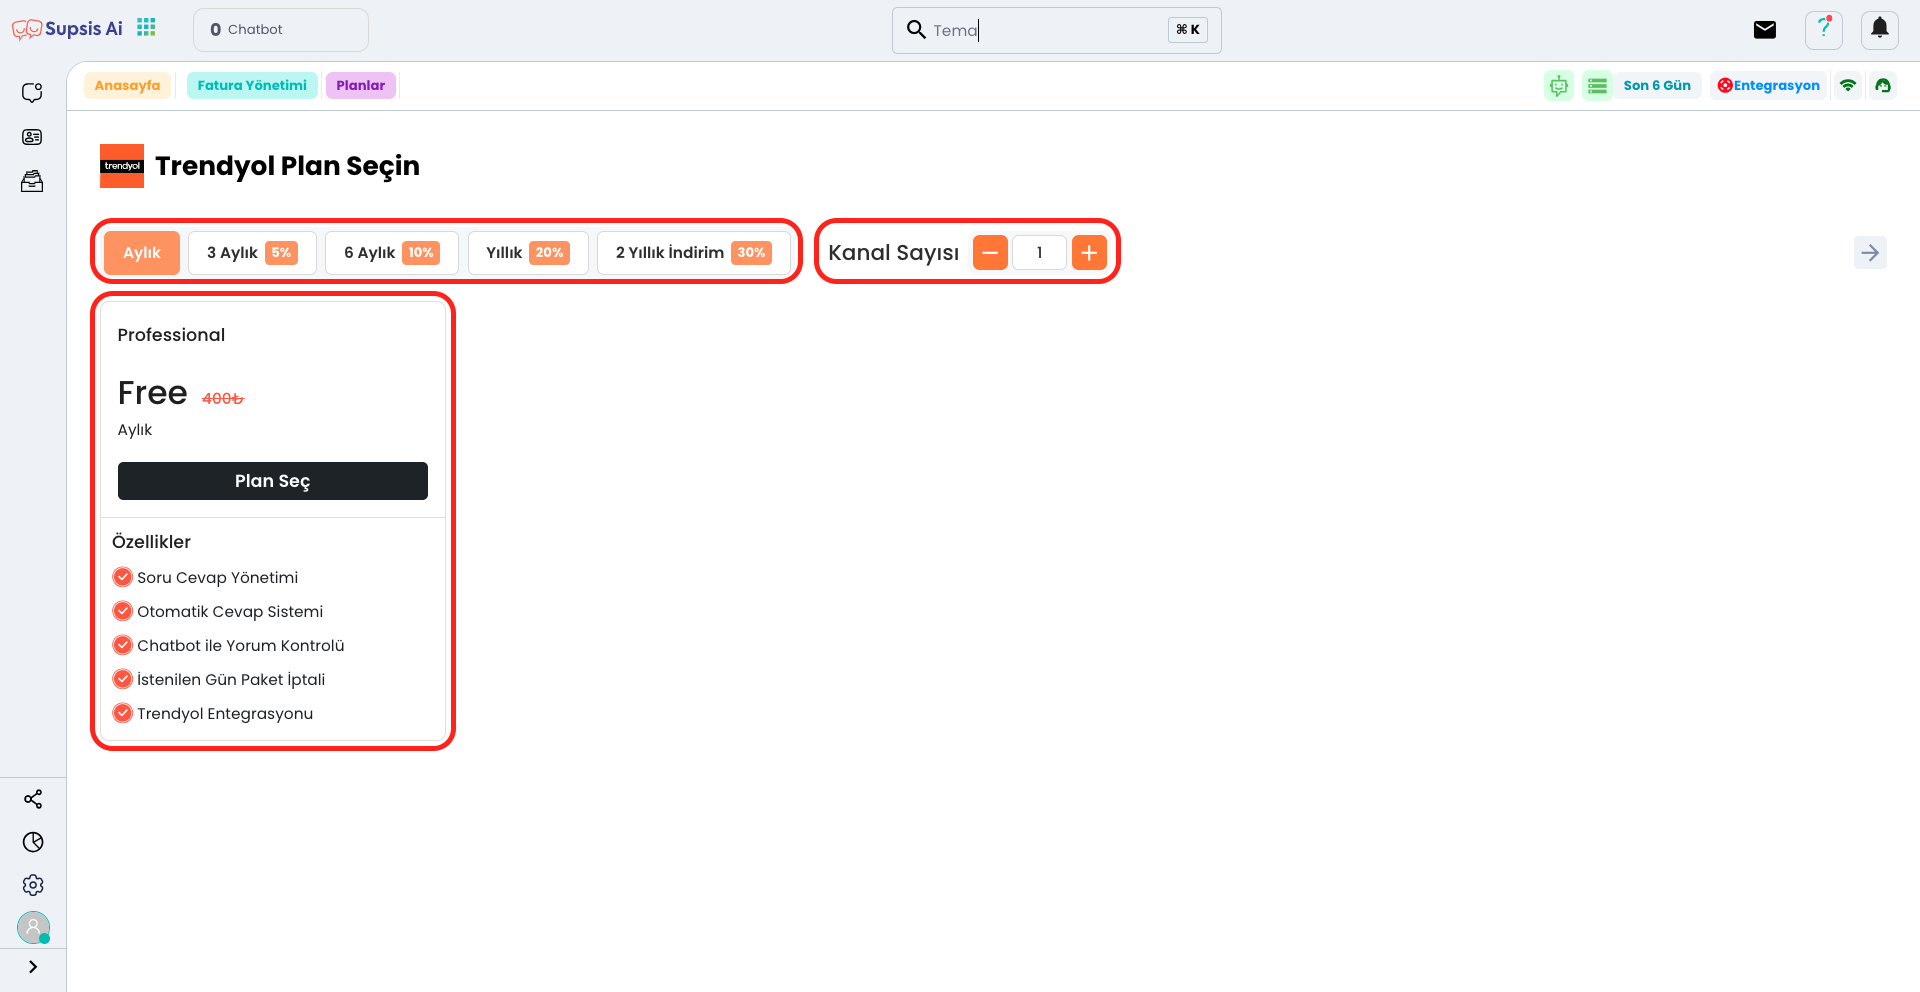Select the 2 Yıllık İndirim period
Image resolution: width=1920 pixels, height=992 pixels.
[694, 253]
